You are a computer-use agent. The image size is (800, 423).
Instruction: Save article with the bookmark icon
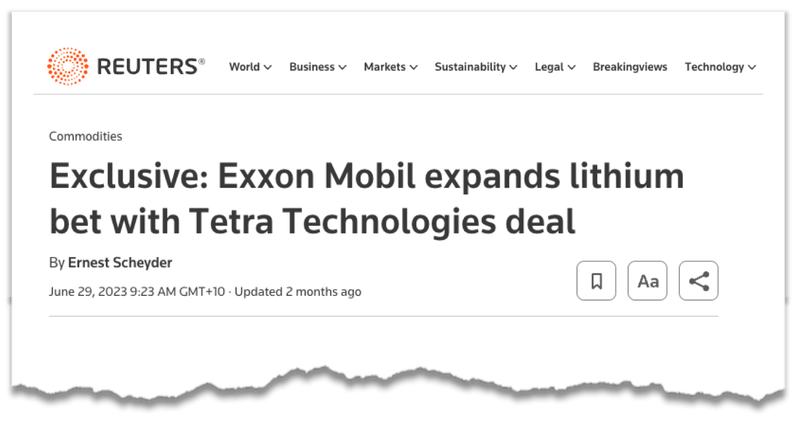[596, 281]
